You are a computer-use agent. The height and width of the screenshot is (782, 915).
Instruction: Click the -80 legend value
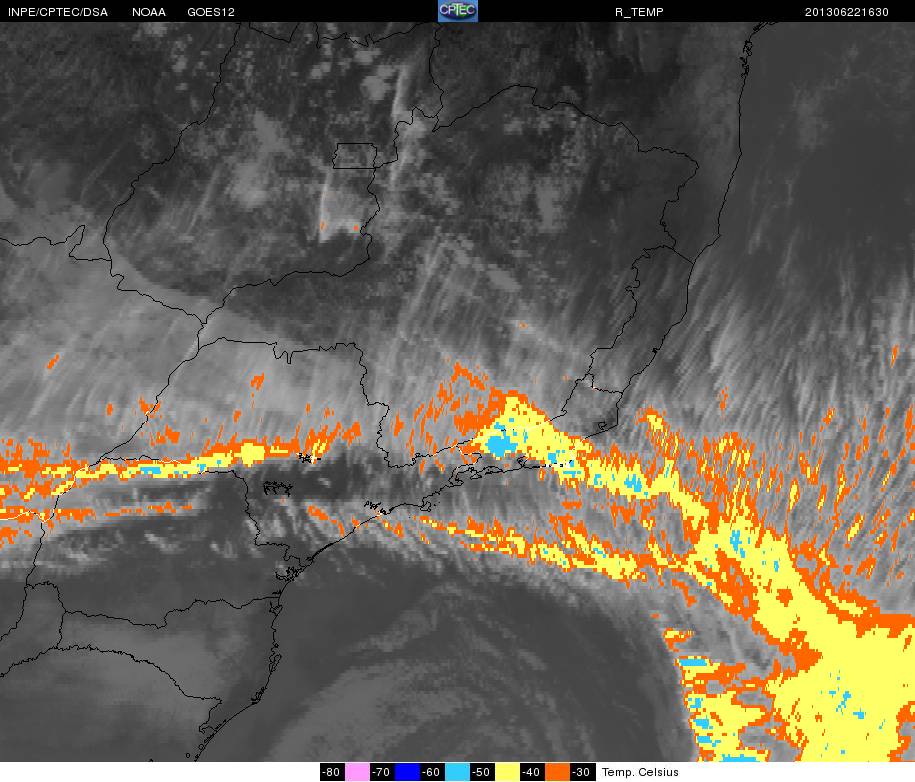pyautogui.click(x=332, y=772)
